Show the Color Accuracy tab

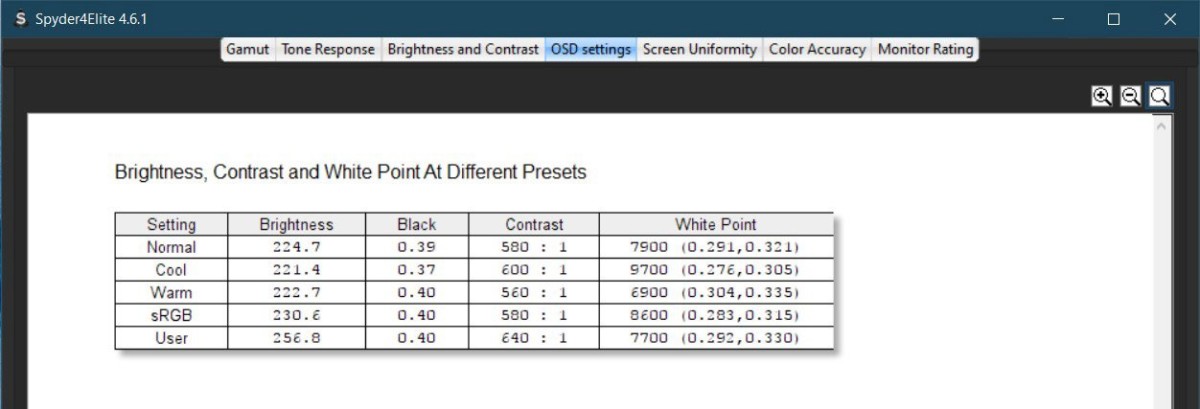(x=816, y=49)
